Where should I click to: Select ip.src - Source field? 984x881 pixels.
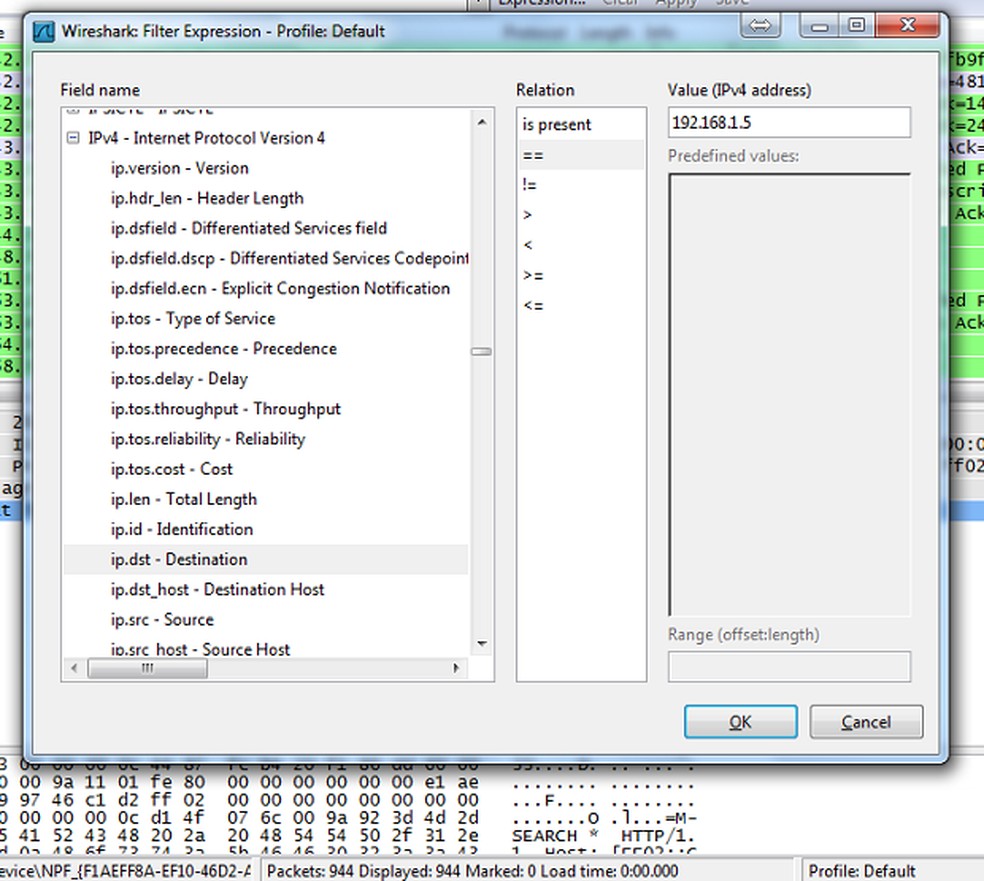[162, 620]
